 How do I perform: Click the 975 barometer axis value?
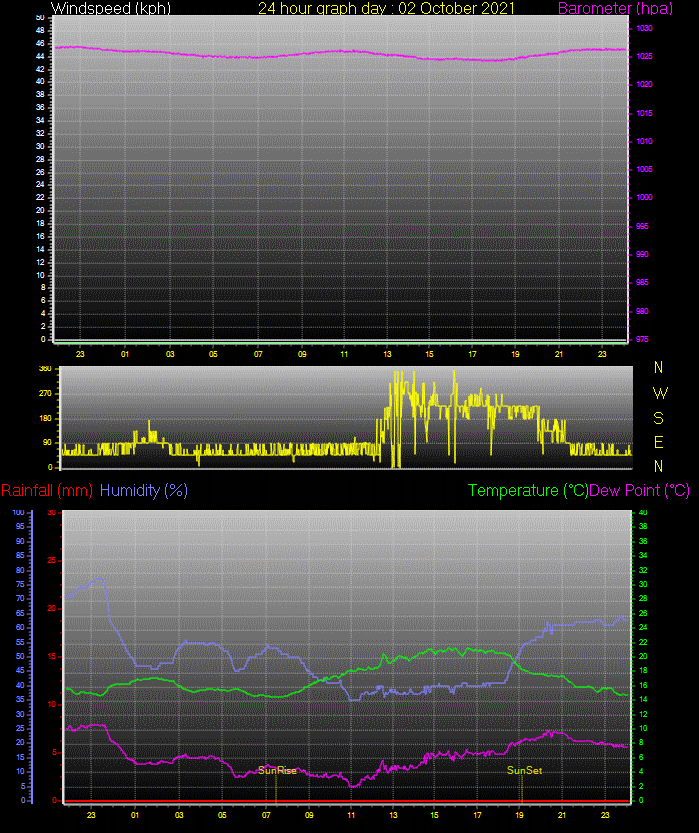tap(642, 339)
